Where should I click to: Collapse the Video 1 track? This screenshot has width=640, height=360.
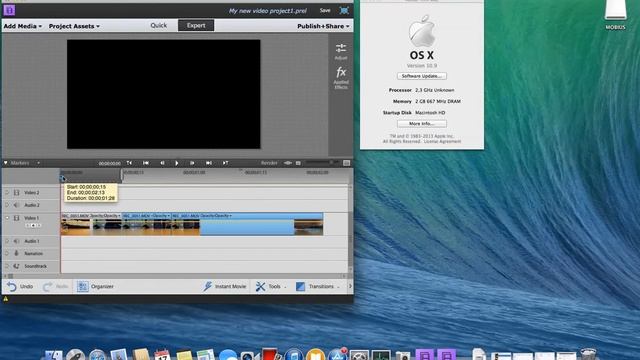click(7, 218)
